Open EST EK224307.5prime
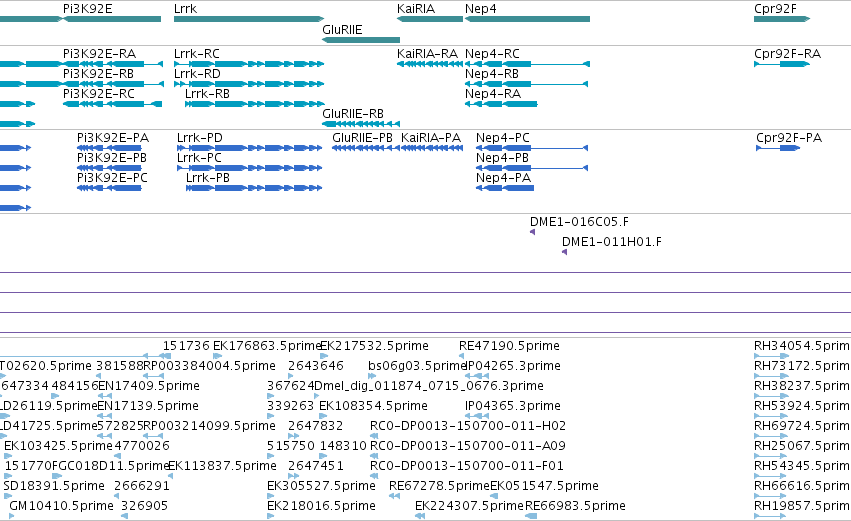The image size is (851, 521). pos(469,506)
